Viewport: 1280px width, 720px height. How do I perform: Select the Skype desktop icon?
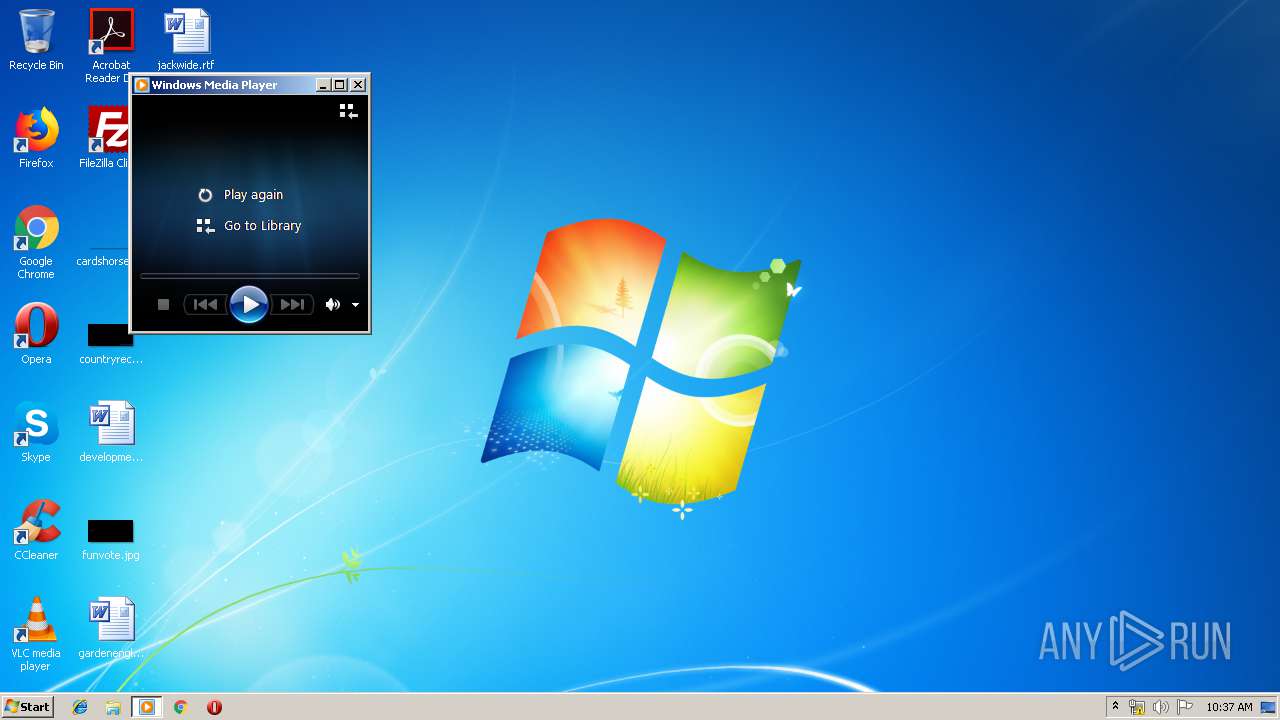pyautogui.click(x=36, y=432)
